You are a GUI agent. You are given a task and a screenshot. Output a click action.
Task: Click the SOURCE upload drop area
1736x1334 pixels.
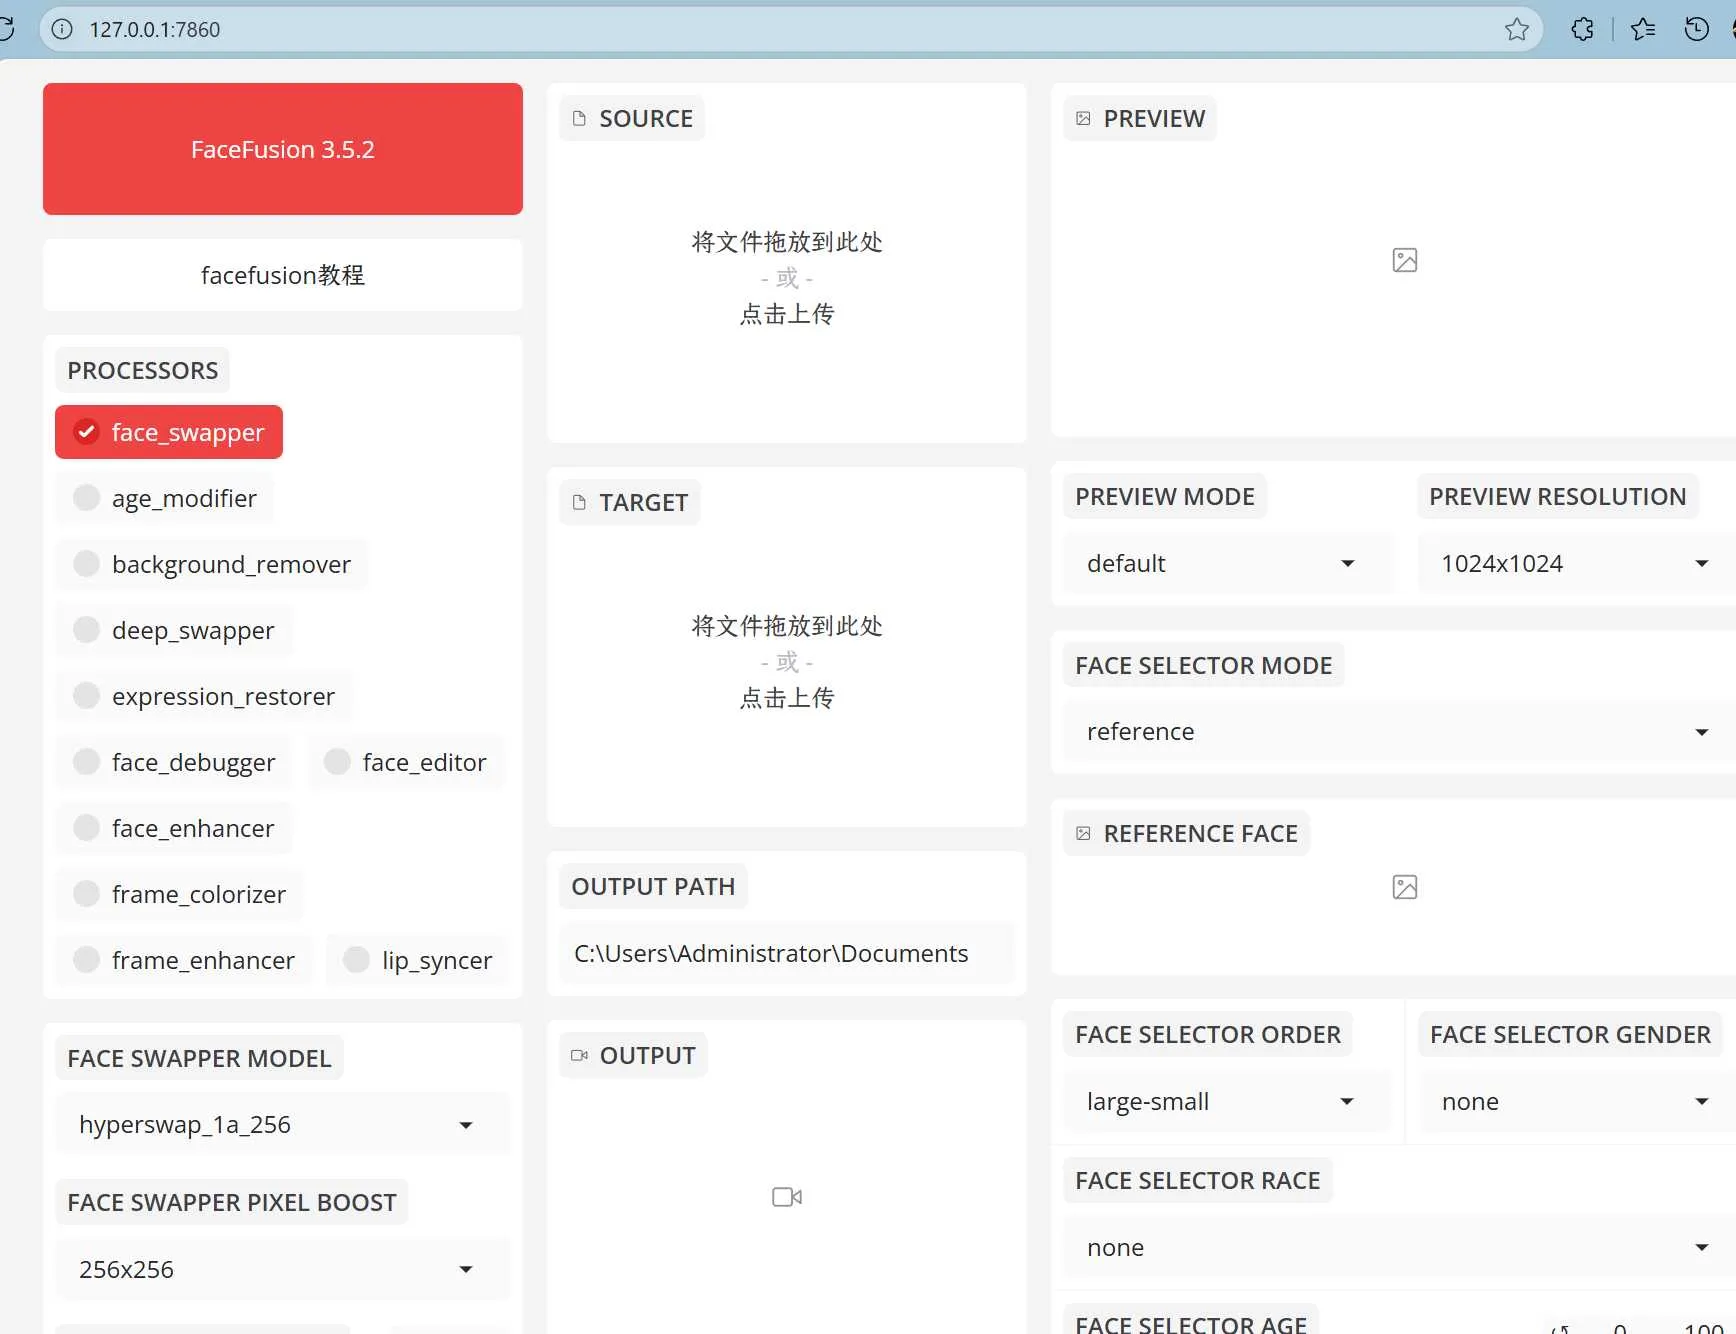click(x=787, y=278)
